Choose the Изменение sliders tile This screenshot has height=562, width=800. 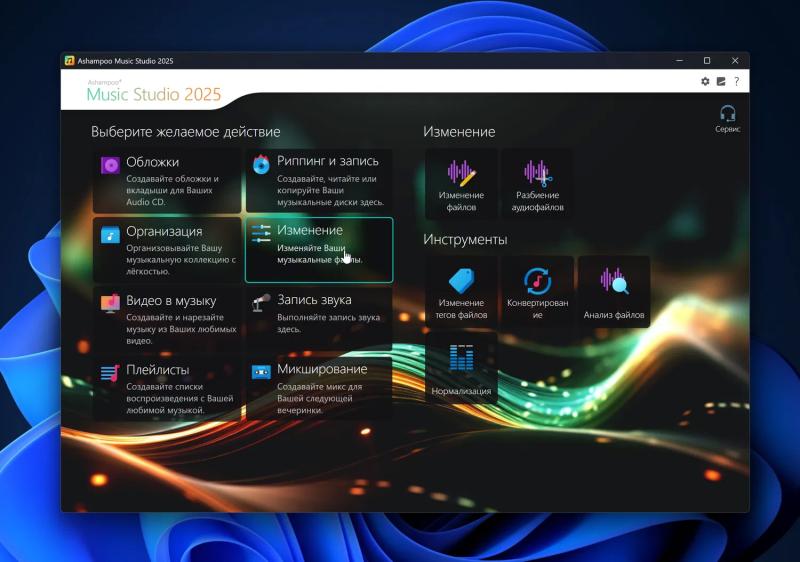[319, 250]
